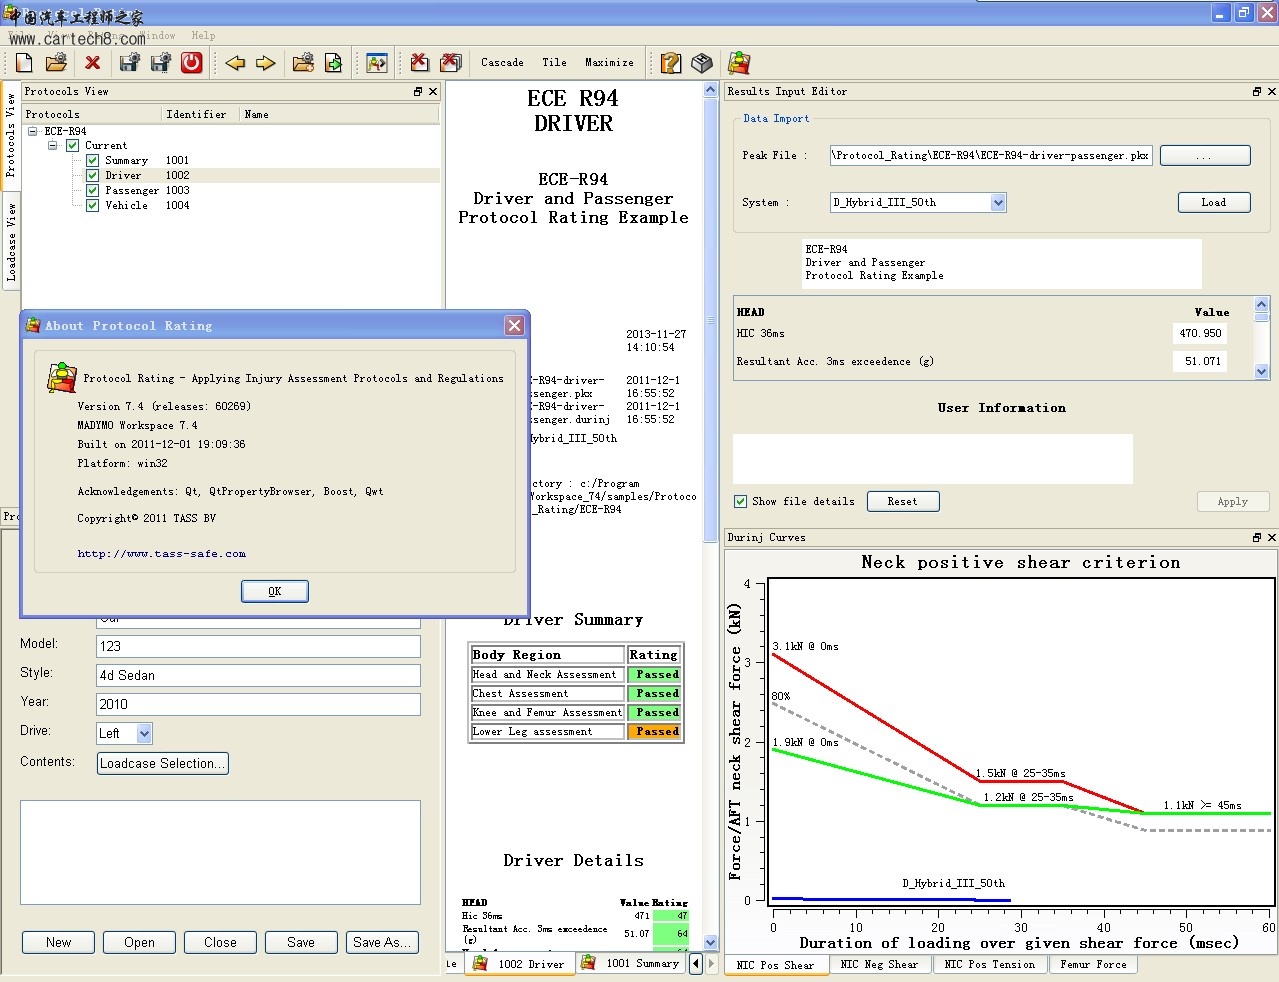1279x982 pixels.
Task: Click the Protocol Rating dummy toolbar icon
Action: coord(739,63)
